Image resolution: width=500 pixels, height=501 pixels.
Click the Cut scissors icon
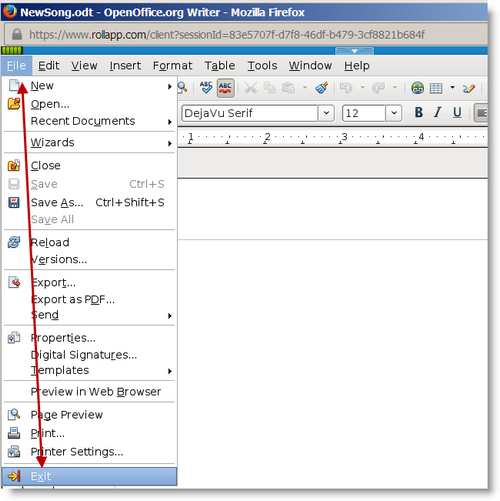(x=251, y=88)
